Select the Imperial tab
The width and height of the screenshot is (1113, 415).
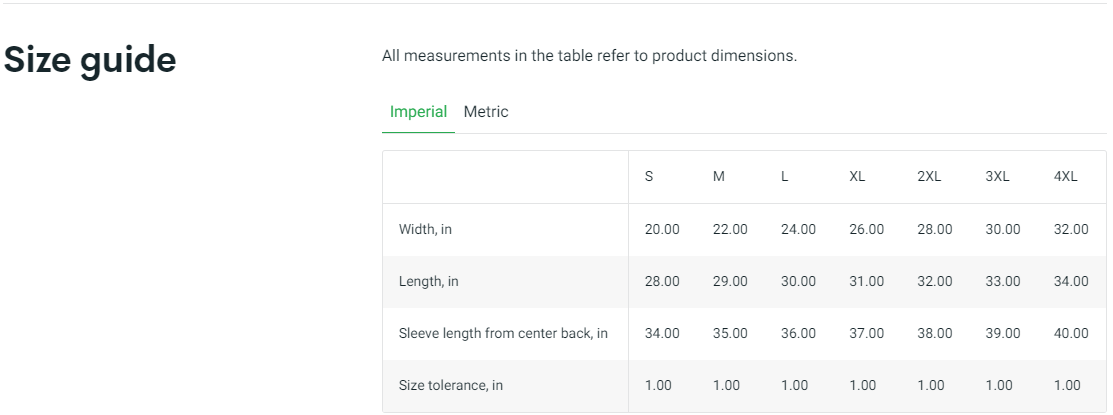tap(418, 112)
